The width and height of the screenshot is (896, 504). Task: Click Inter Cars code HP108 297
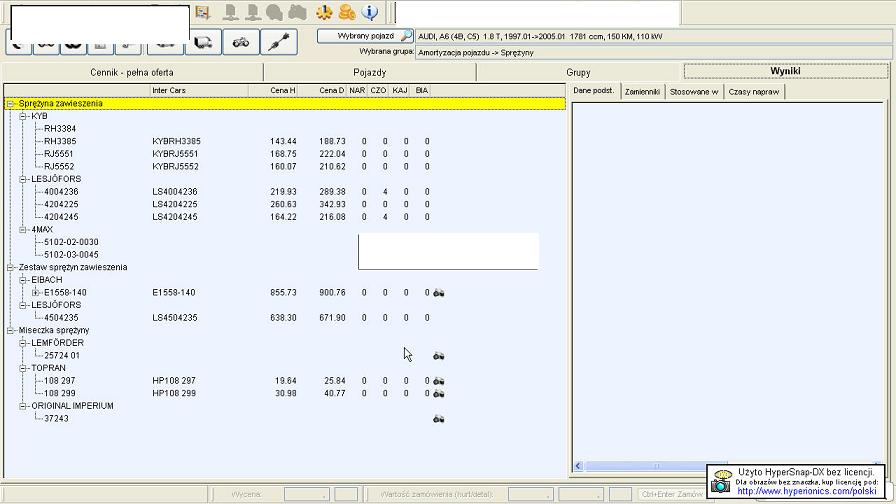click(174, 380)
